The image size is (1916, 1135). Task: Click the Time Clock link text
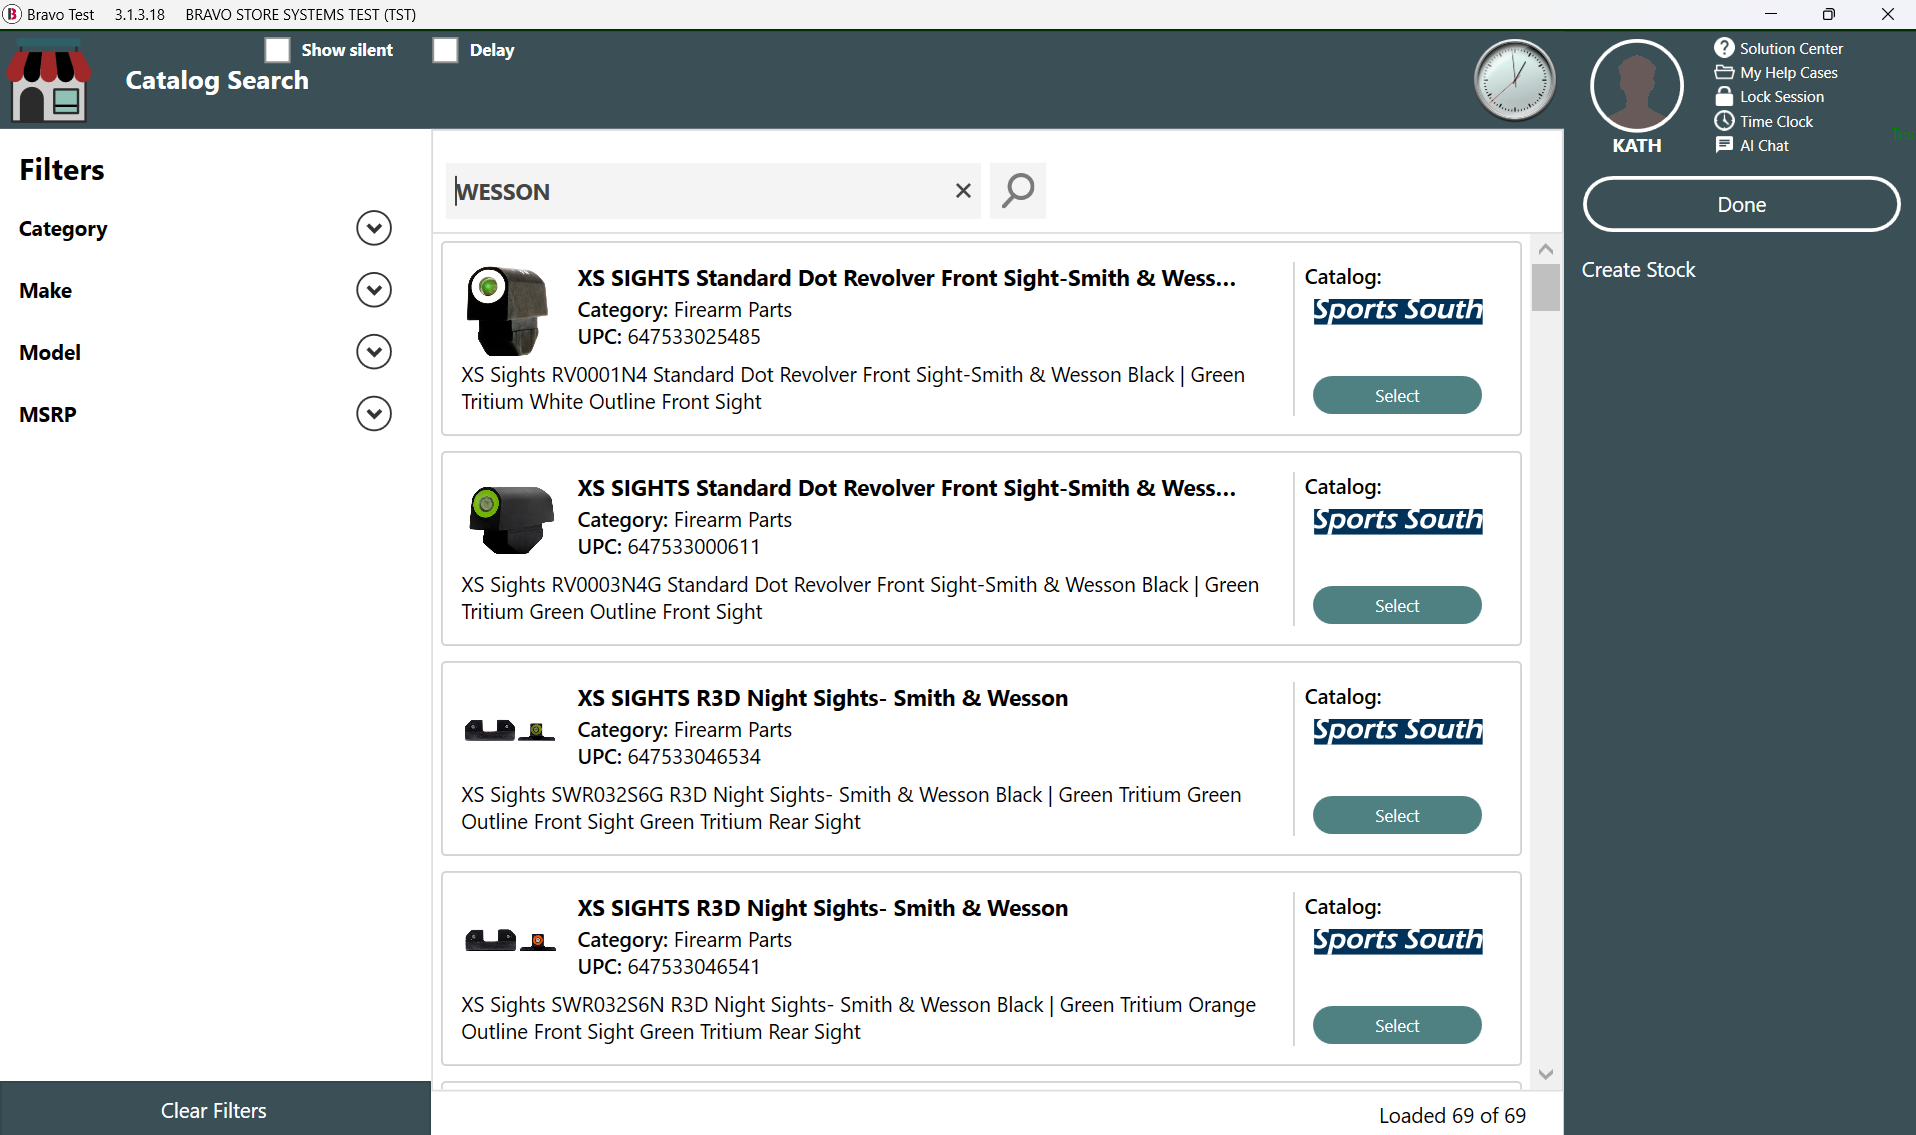click(x=1776, y=121)
